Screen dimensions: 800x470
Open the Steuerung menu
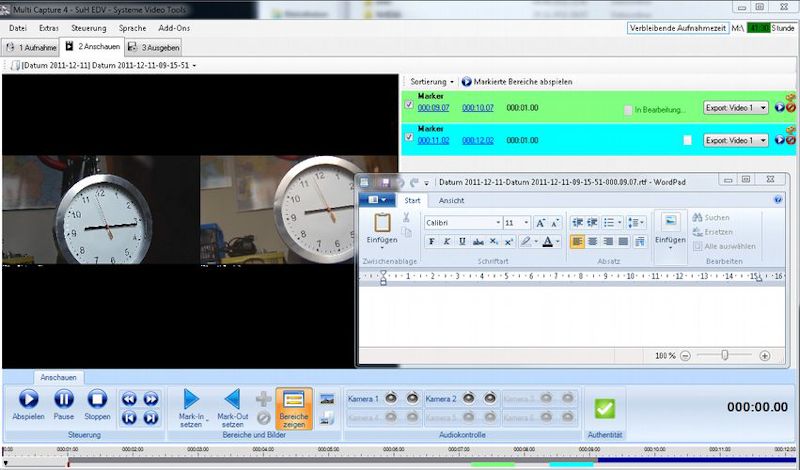tap(89, 28)
